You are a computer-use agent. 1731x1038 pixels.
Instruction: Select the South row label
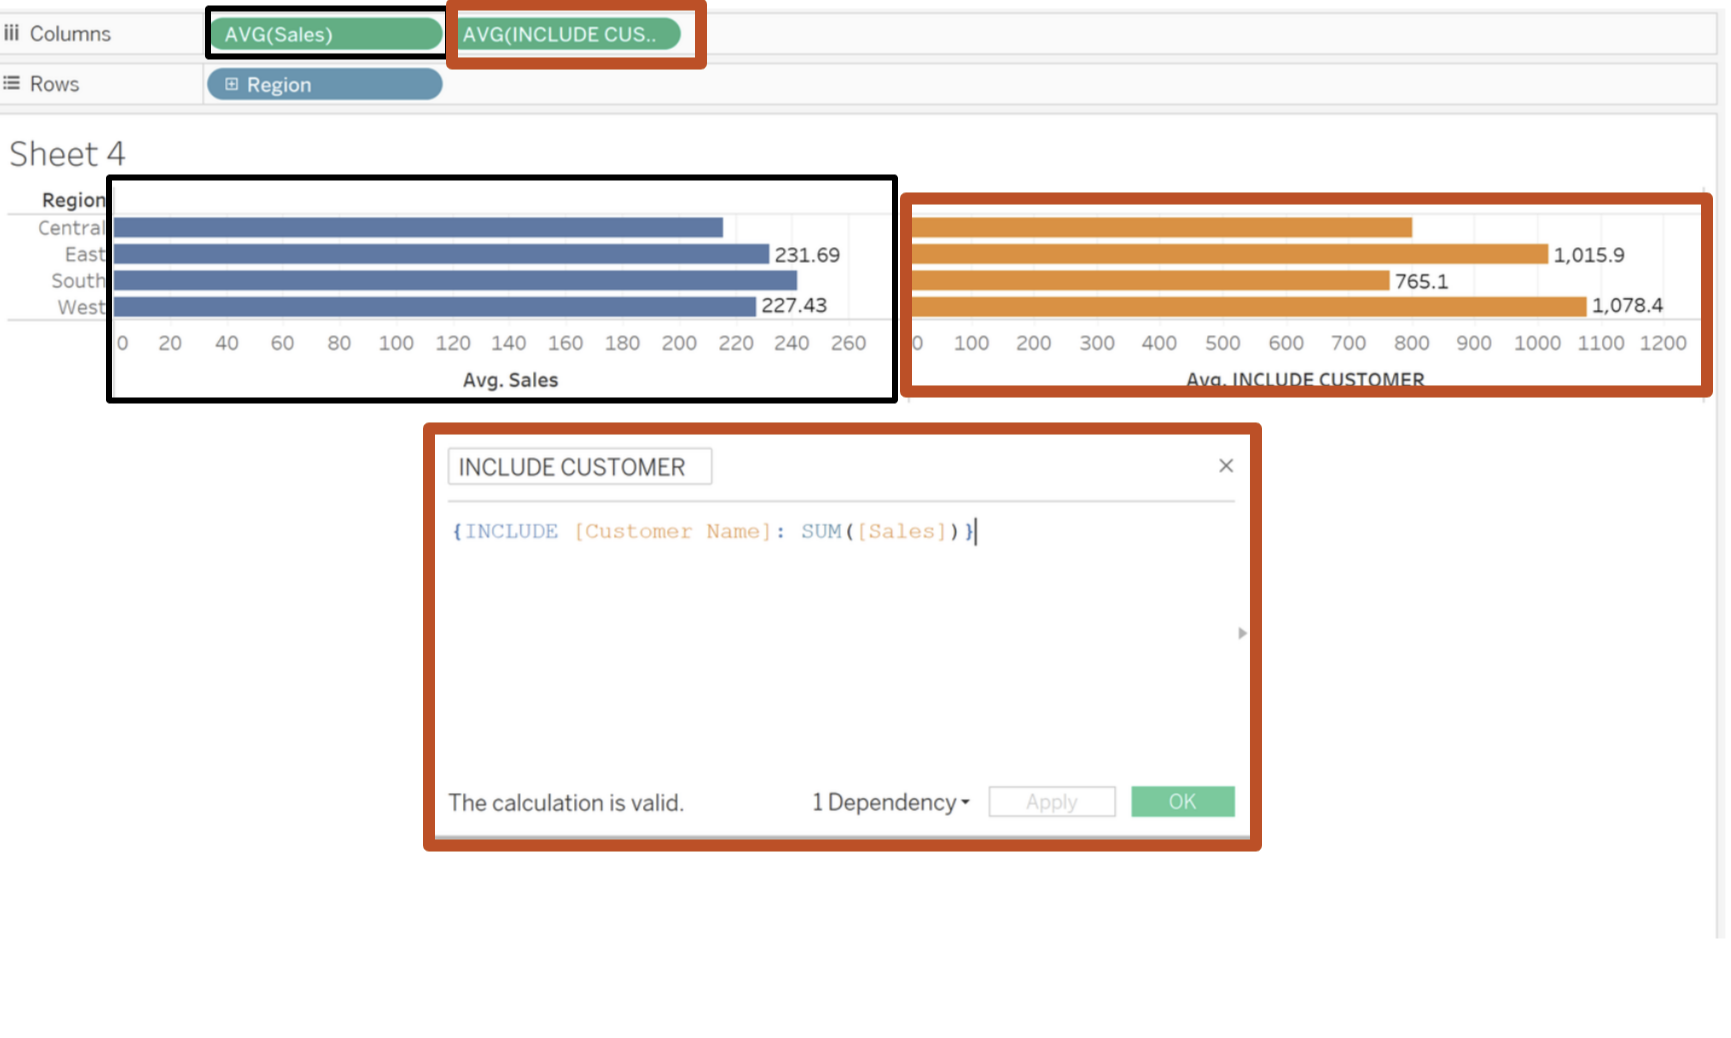[x=78, y=281]
